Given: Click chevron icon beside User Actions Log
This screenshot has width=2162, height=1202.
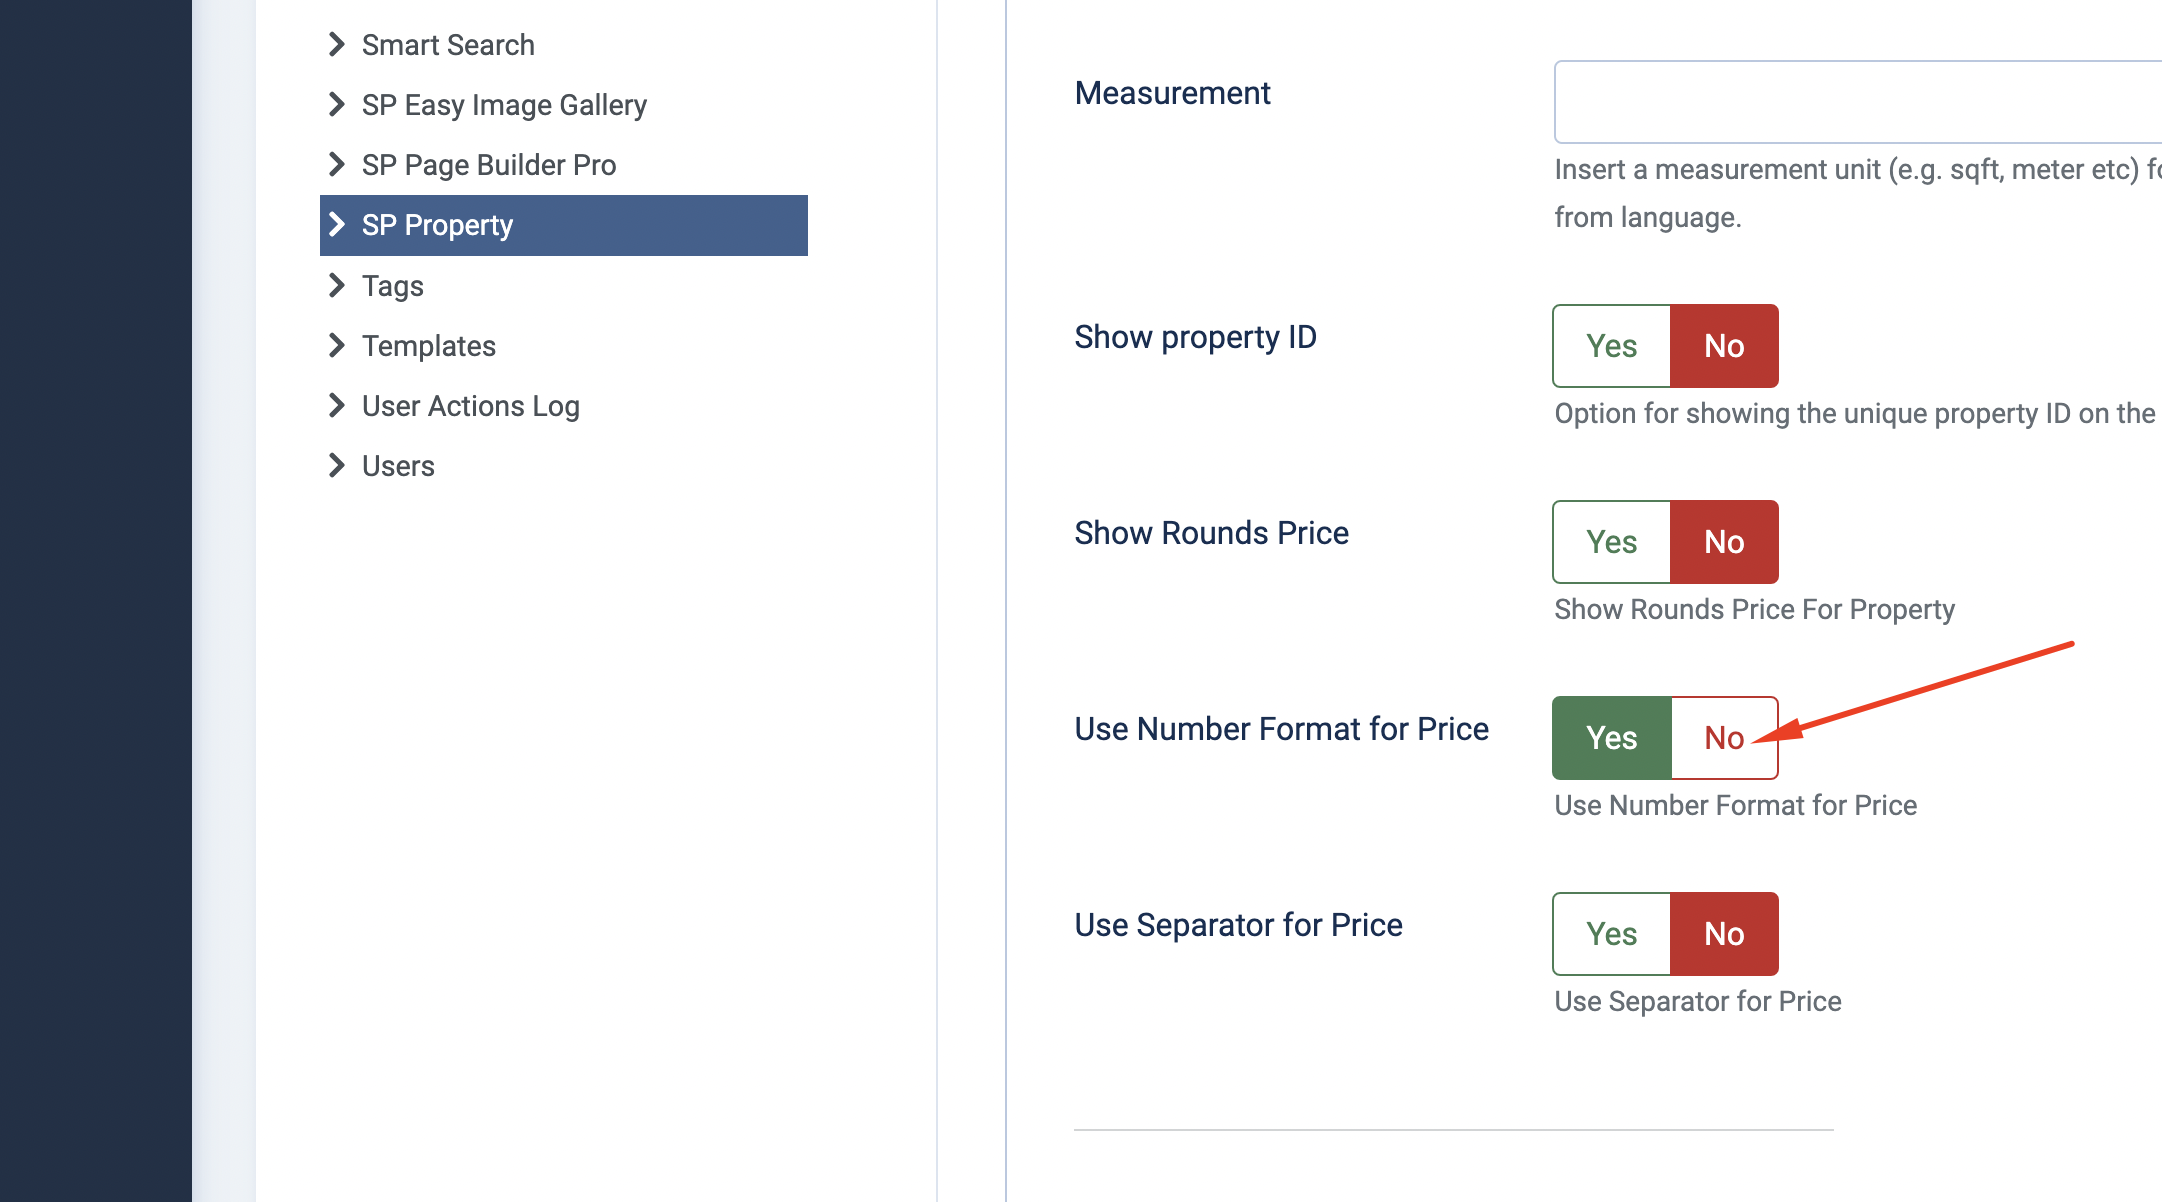Looking at the screenshot, I should pos(337,406).
